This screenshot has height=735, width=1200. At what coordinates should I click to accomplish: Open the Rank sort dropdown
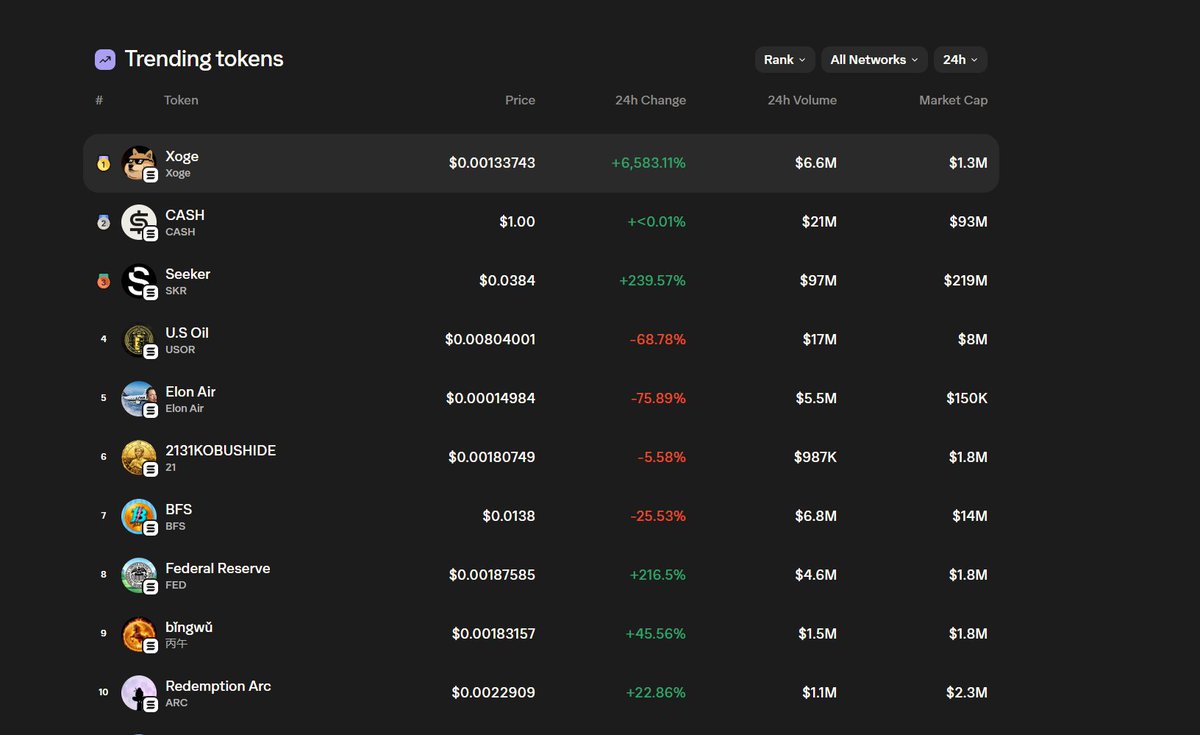click(x=785, y=60)
